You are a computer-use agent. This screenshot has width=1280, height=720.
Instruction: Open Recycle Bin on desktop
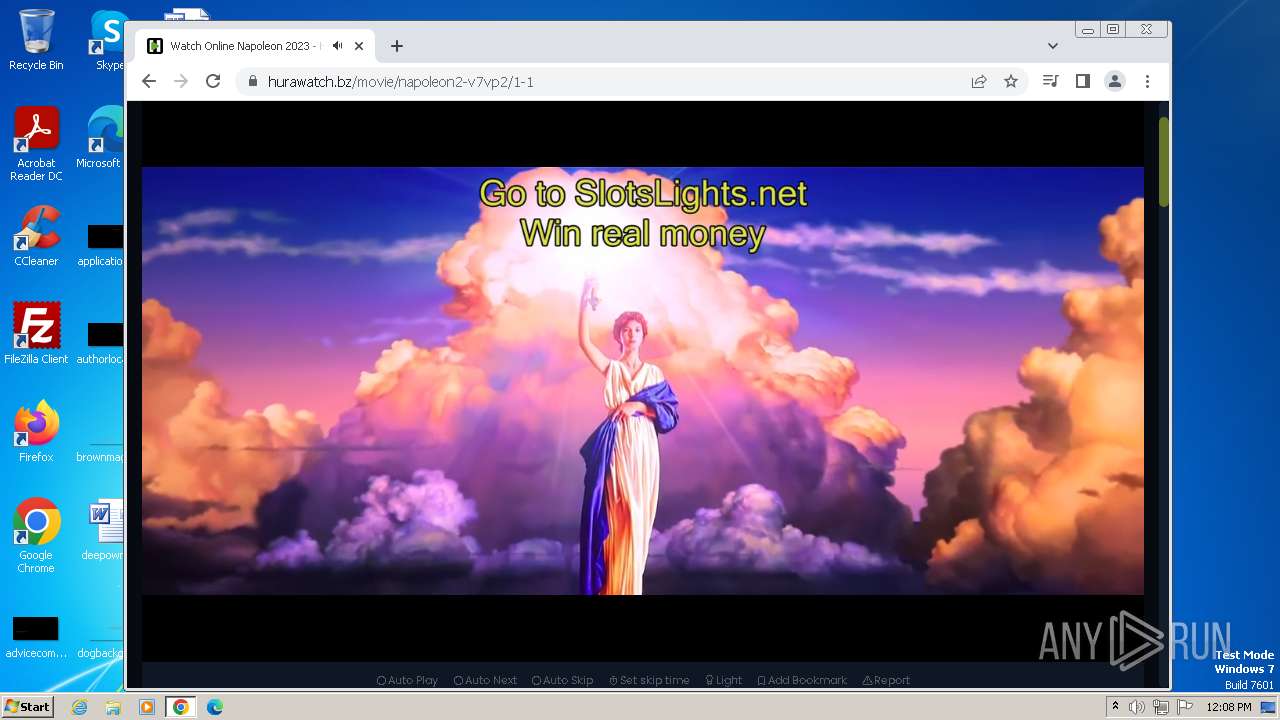coord(36,40)
